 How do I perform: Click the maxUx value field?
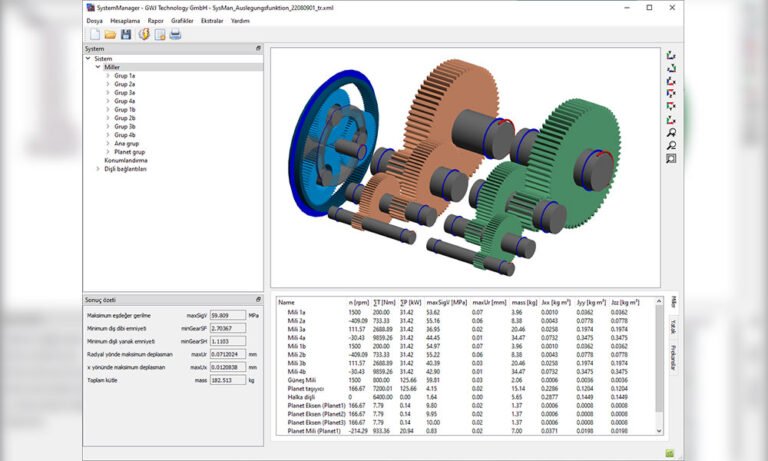click(228, 367)
